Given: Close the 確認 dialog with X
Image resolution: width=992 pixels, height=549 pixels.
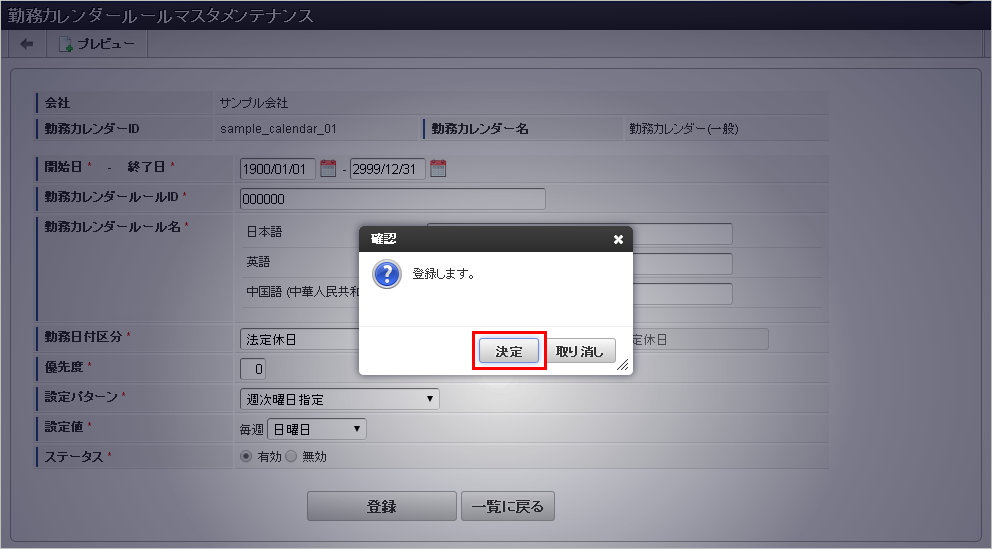Looking at the screenshot, I should (618, 239).
